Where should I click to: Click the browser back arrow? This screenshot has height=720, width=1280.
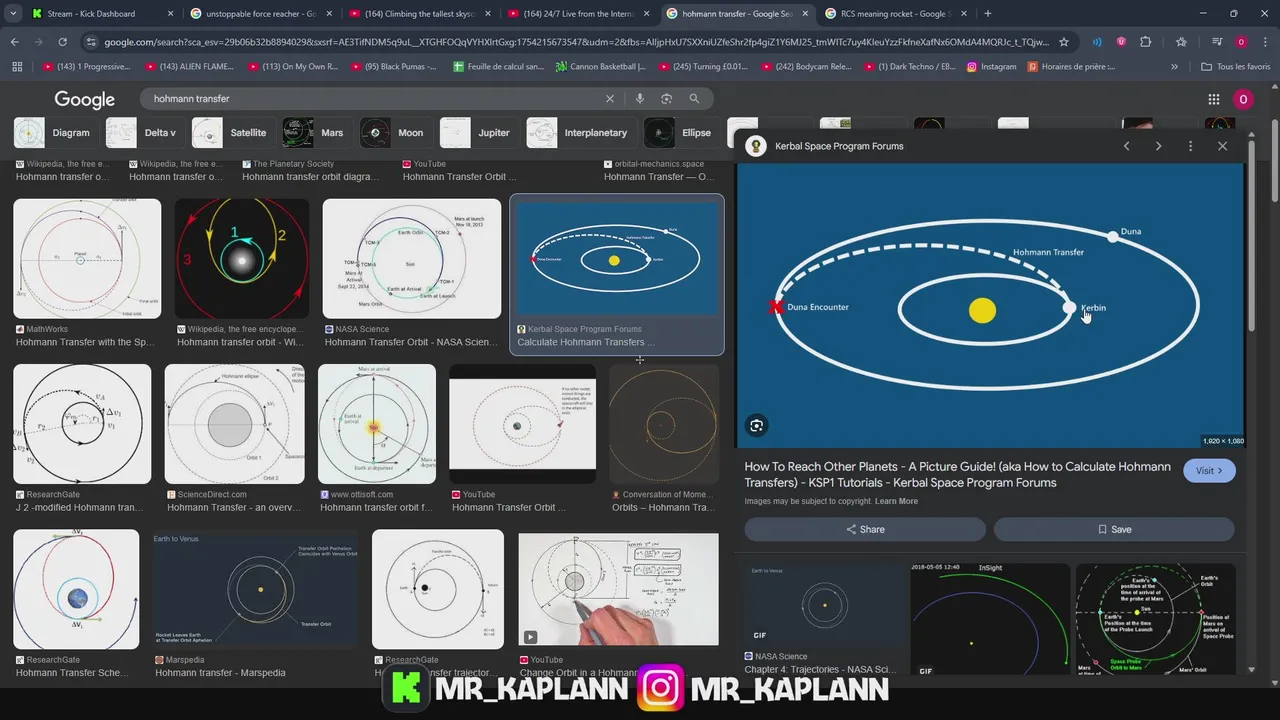pyautogui.click(x=14, y=42)
